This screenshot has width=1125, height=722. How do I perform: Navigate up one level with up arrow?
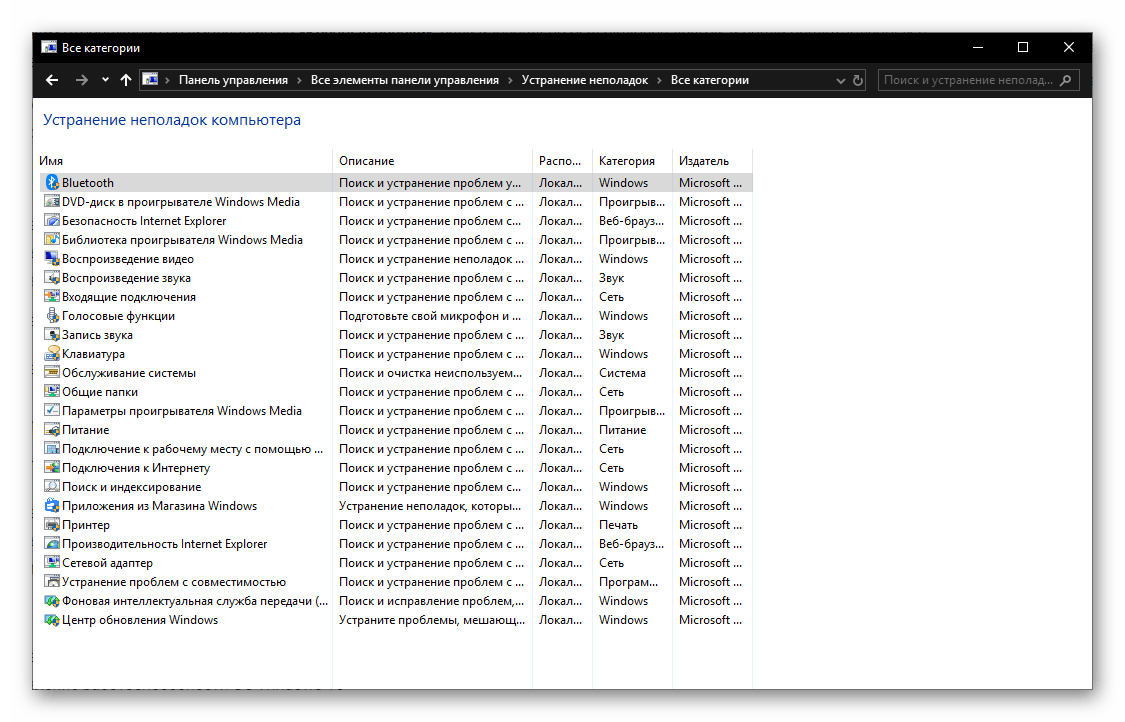[126, 80]
